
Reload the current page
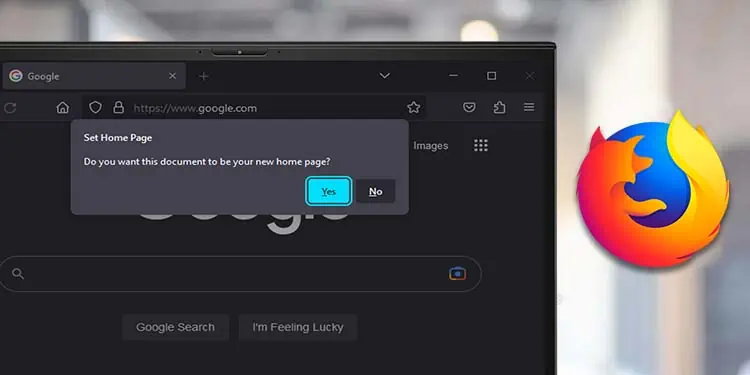tap(10, 108)
